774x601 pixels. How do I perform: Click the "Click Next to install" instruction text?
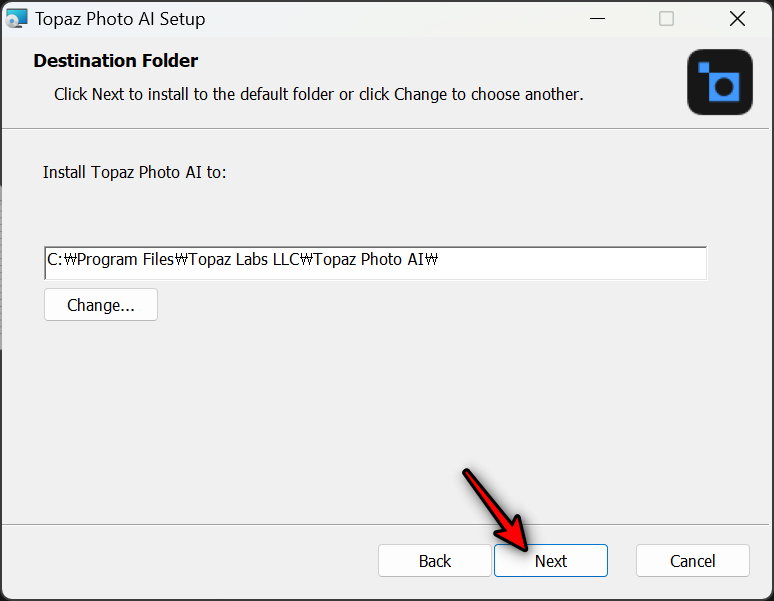318,94
